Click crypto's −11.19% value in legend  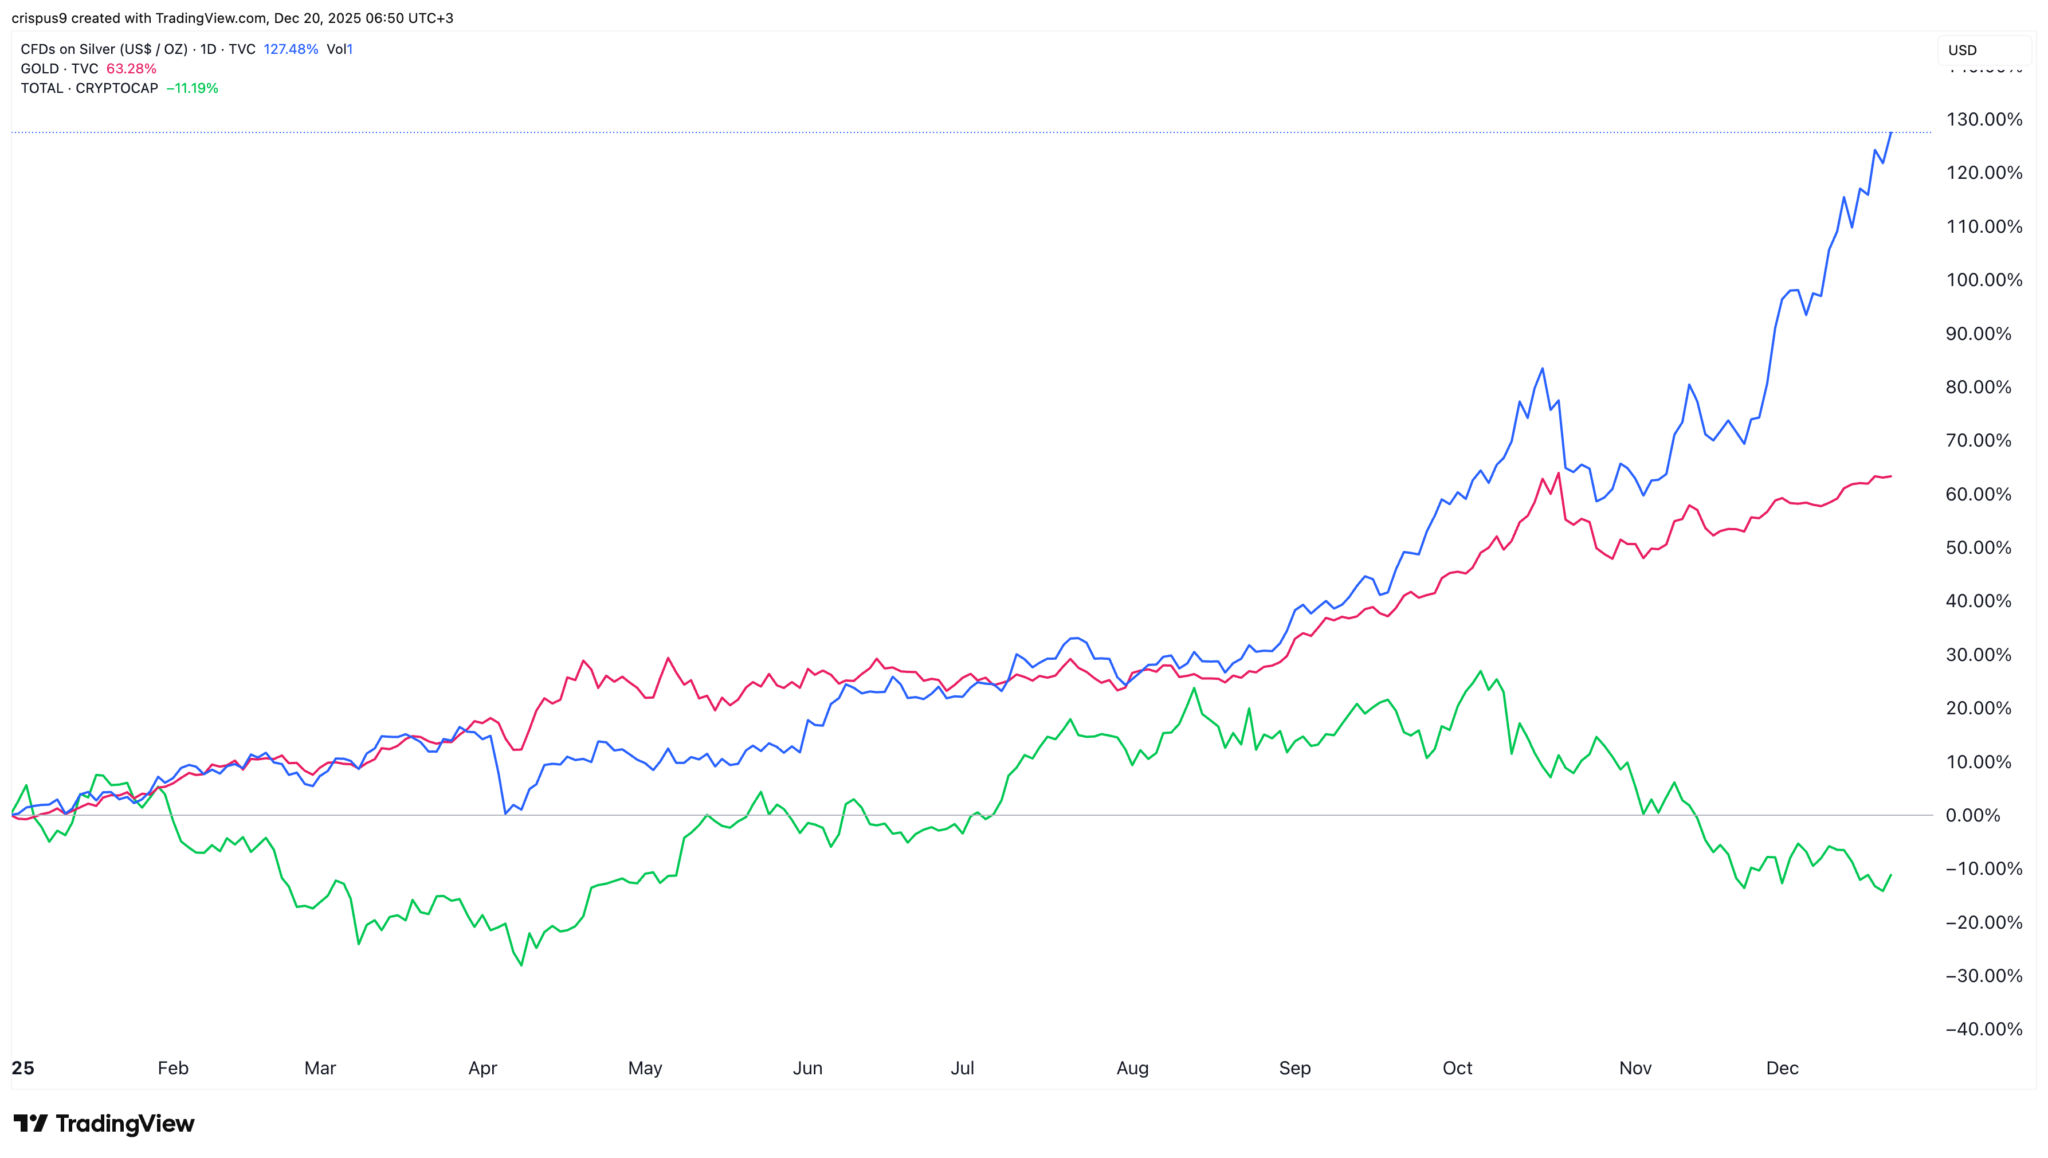point(192,88)
